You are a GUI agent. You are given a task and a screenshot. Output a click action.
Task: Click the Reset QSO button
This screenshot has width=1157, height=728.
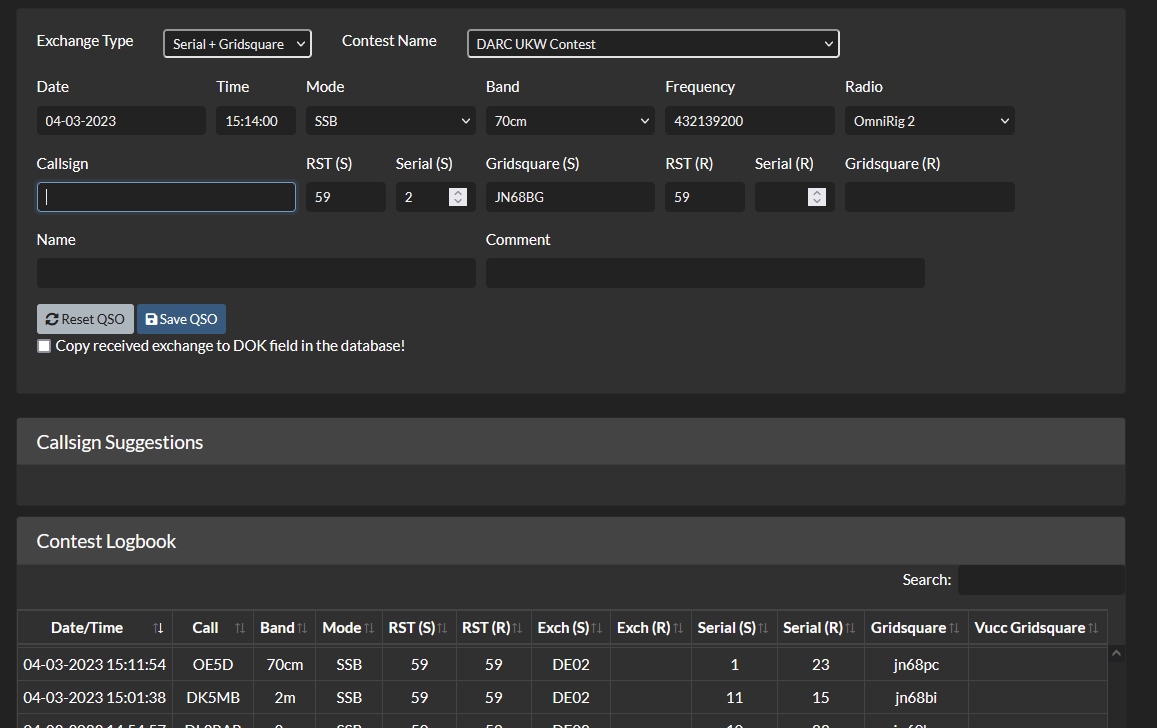click(x=85, y=318)
